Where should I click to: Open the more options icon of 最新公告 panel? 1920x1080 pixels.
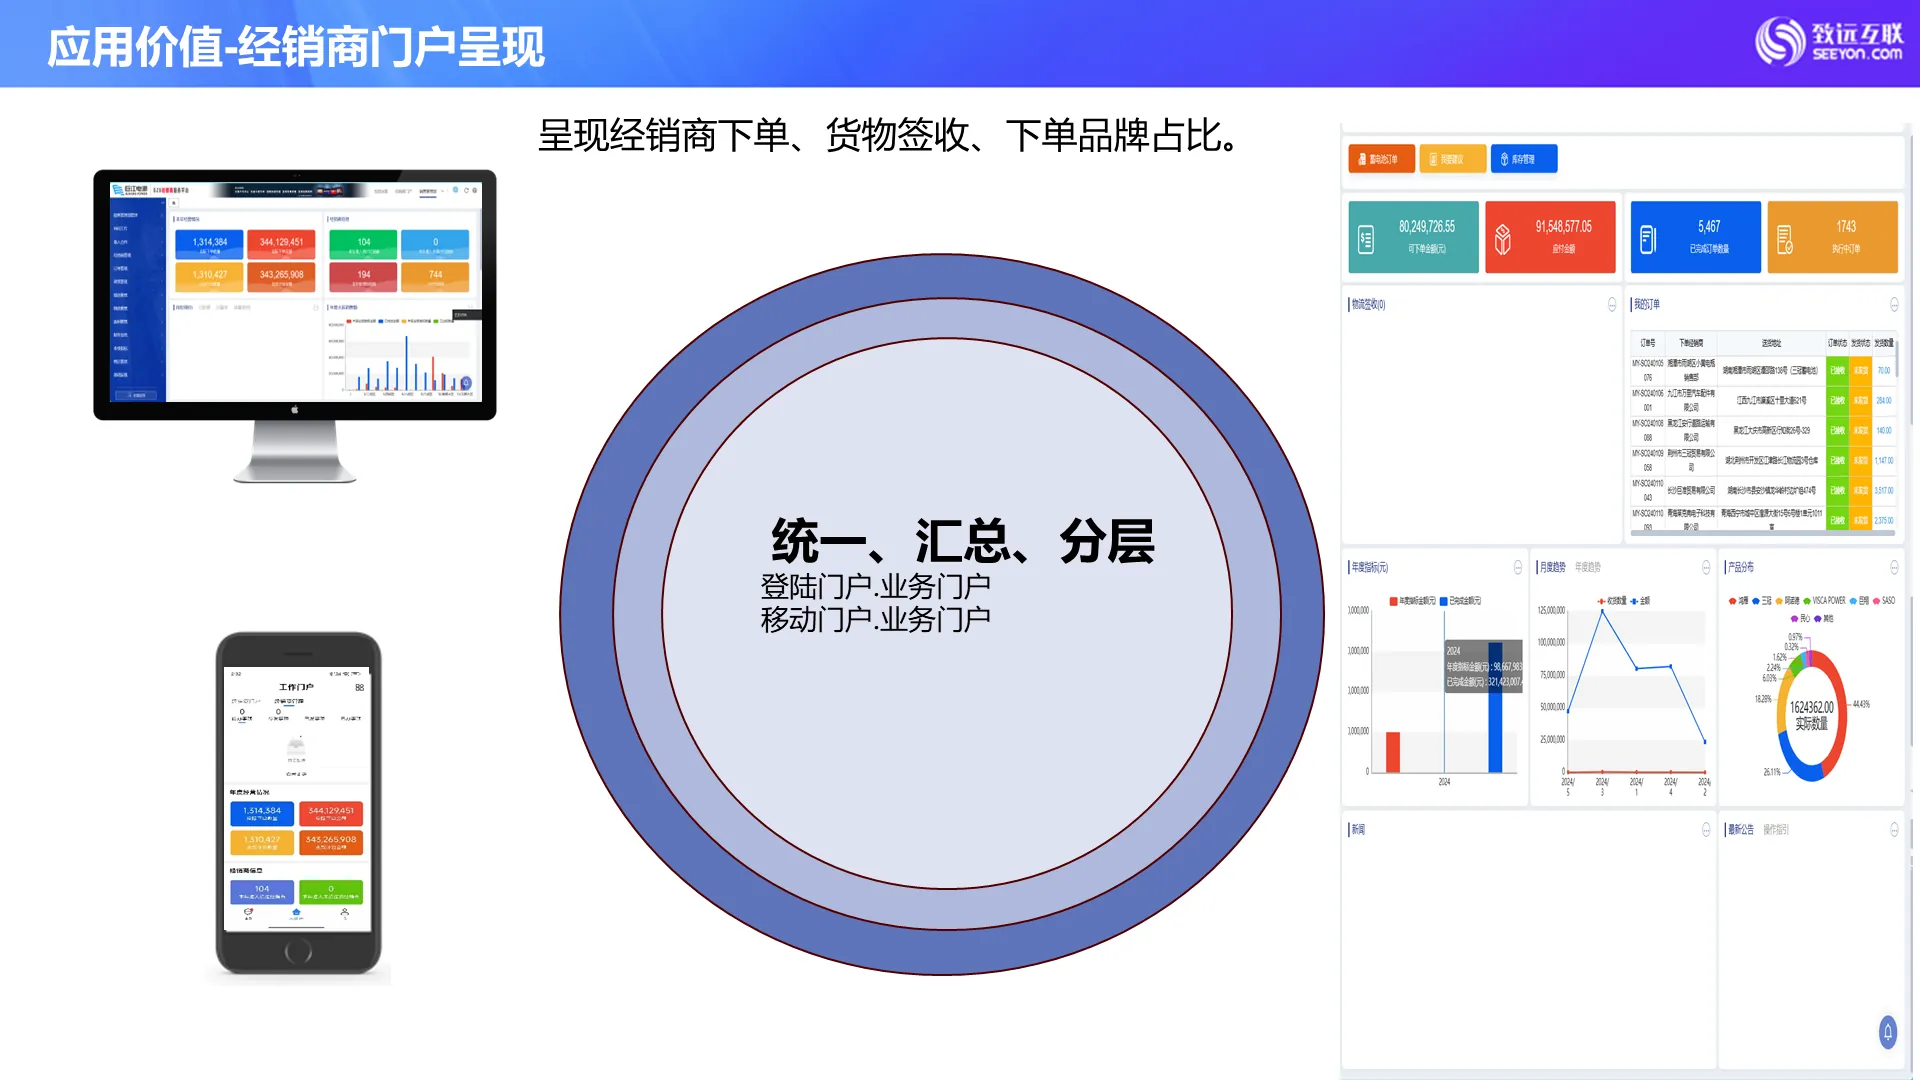[x=1894, y=829]
